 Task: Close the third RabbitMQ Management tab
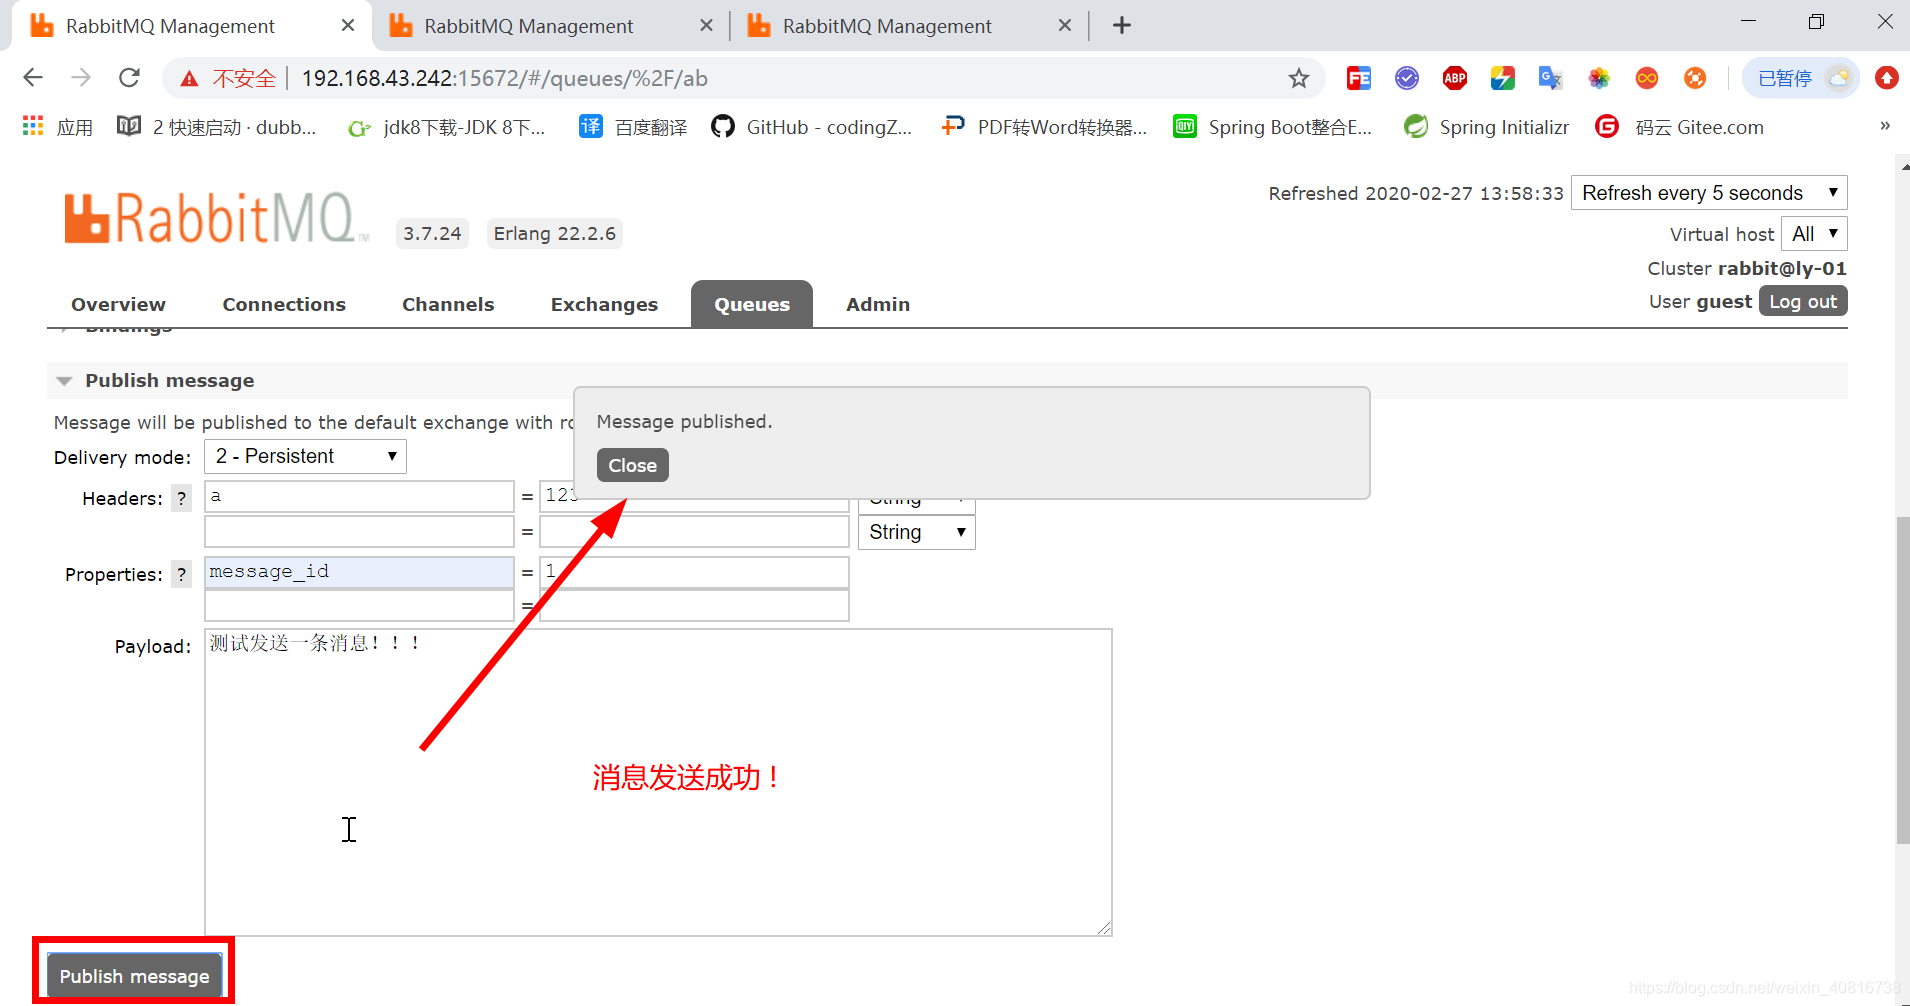1065,25
